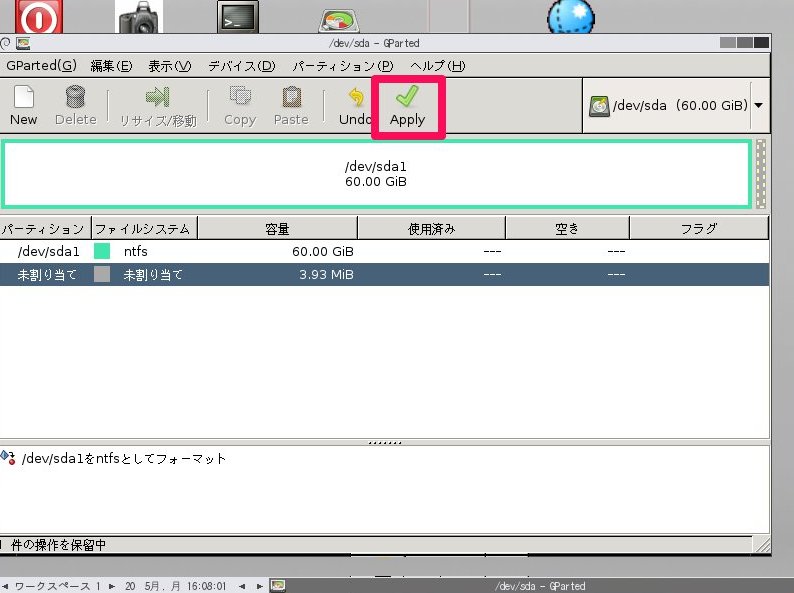The width and height of the screenshot is (794, 593).
Task: Select the /dev/sda1 partition row
Action: click(x=384, y=251)
